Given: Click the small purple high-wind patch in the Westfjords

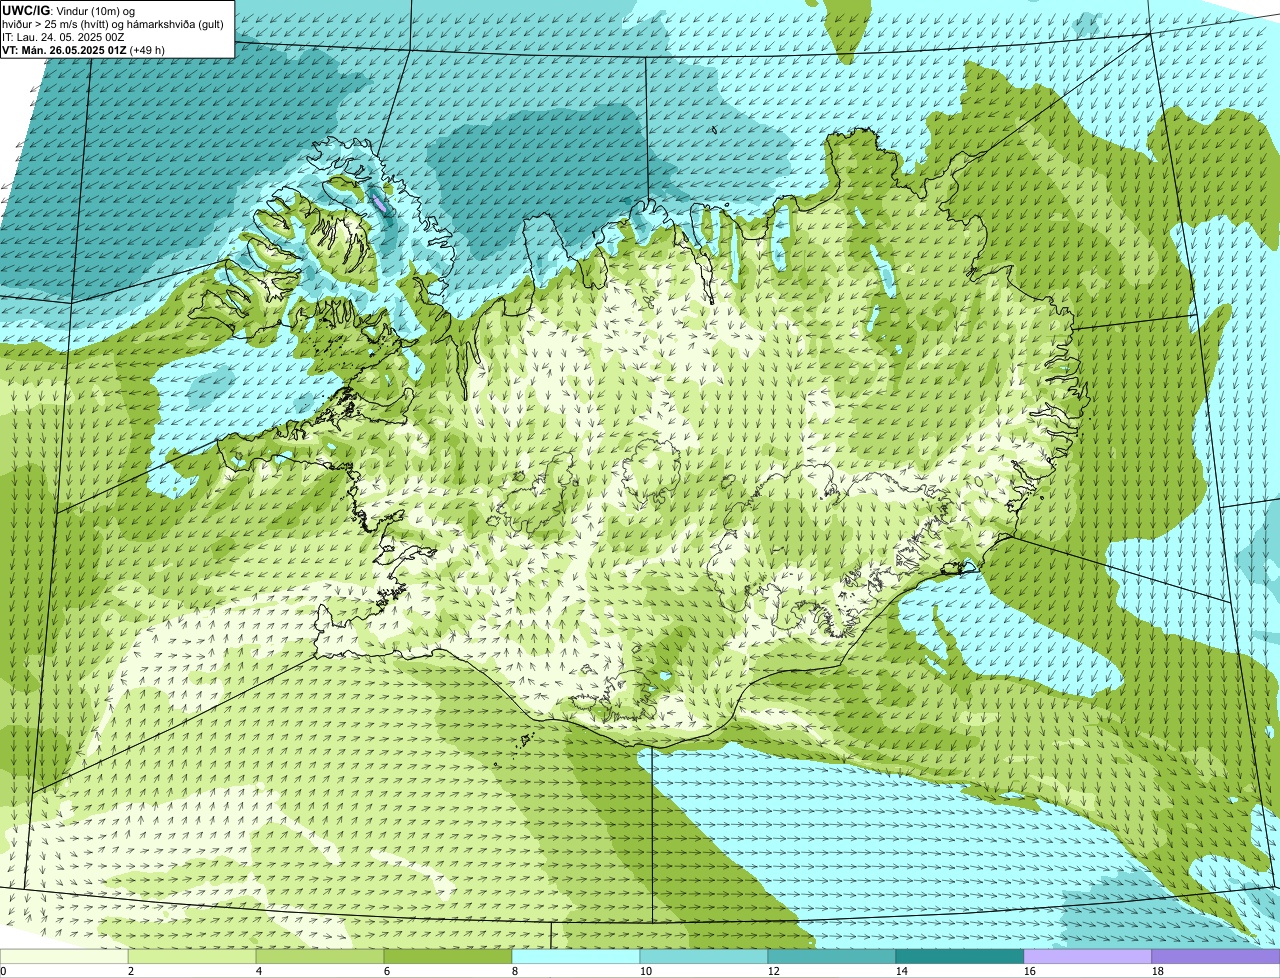Looking at the screenshot, I should click(379, 203).
